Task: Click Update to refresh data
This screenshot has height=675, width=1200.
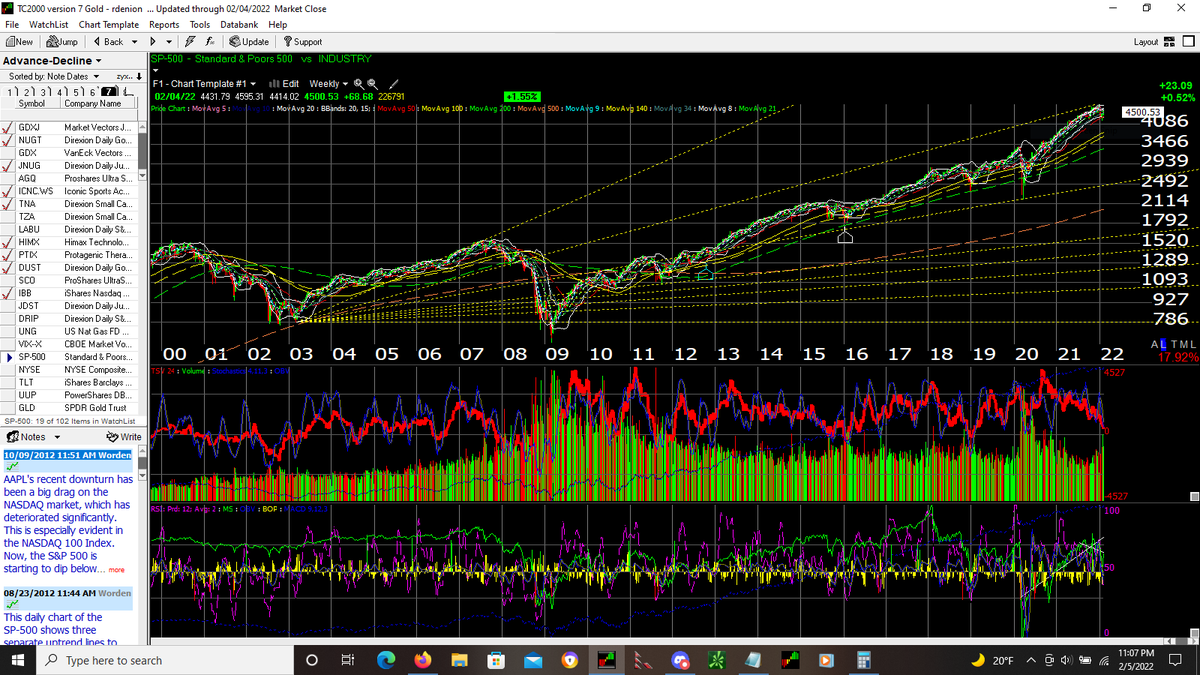Action: pyautogui.click(x=249, y=42)
